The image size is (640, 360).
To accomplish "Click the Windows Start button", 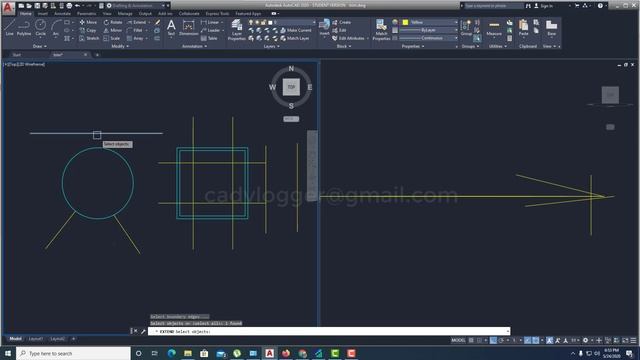I will [8, 353].
